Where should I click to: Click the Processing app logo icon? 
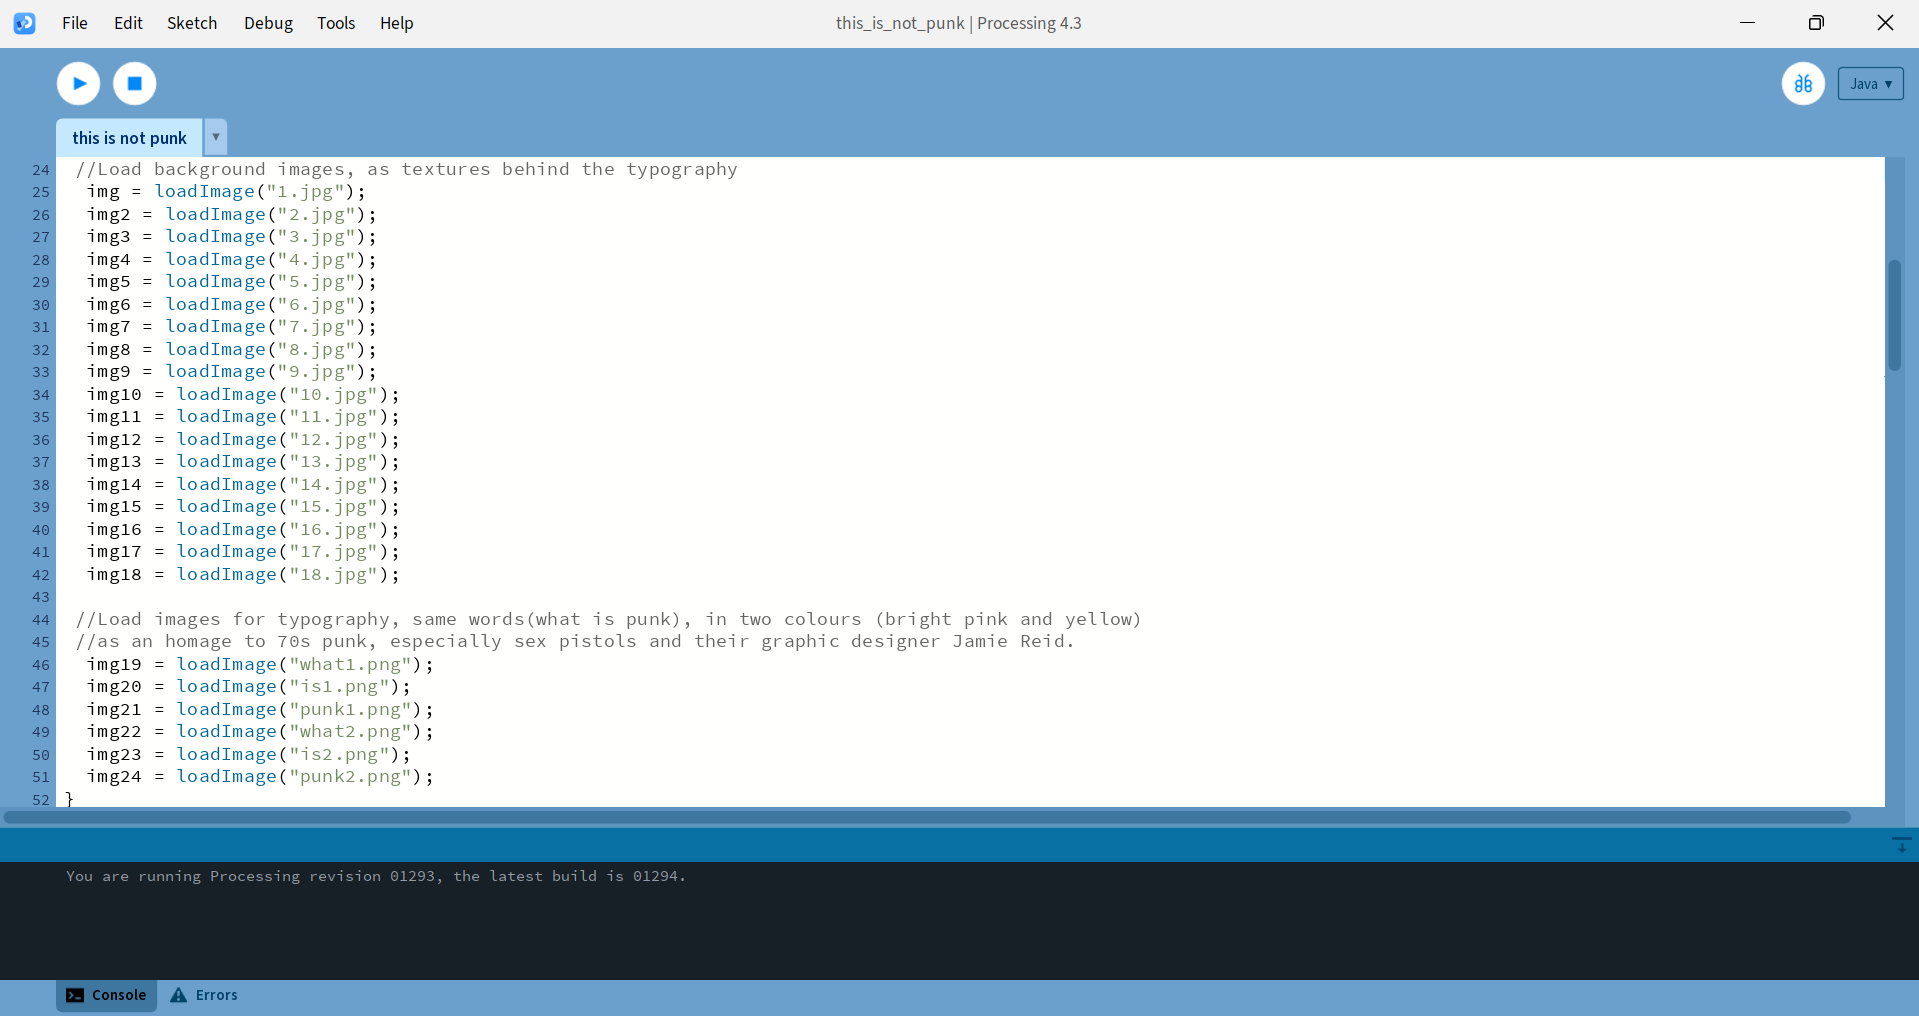click(25, 23)
